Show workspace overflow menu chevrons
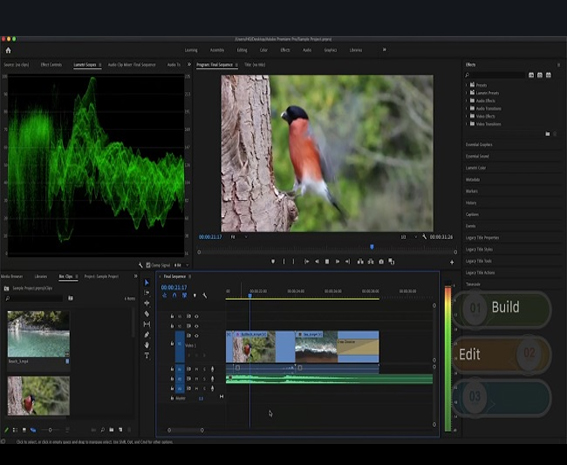This screenshot has width=567, height=465. click(384, 50)
